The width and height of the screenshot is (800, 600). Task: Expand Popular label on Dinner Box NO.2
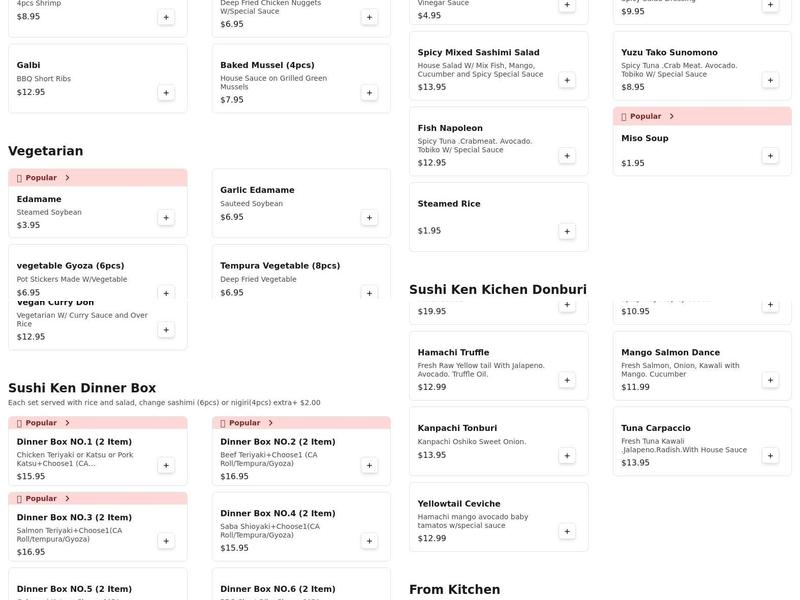(246, 422)
